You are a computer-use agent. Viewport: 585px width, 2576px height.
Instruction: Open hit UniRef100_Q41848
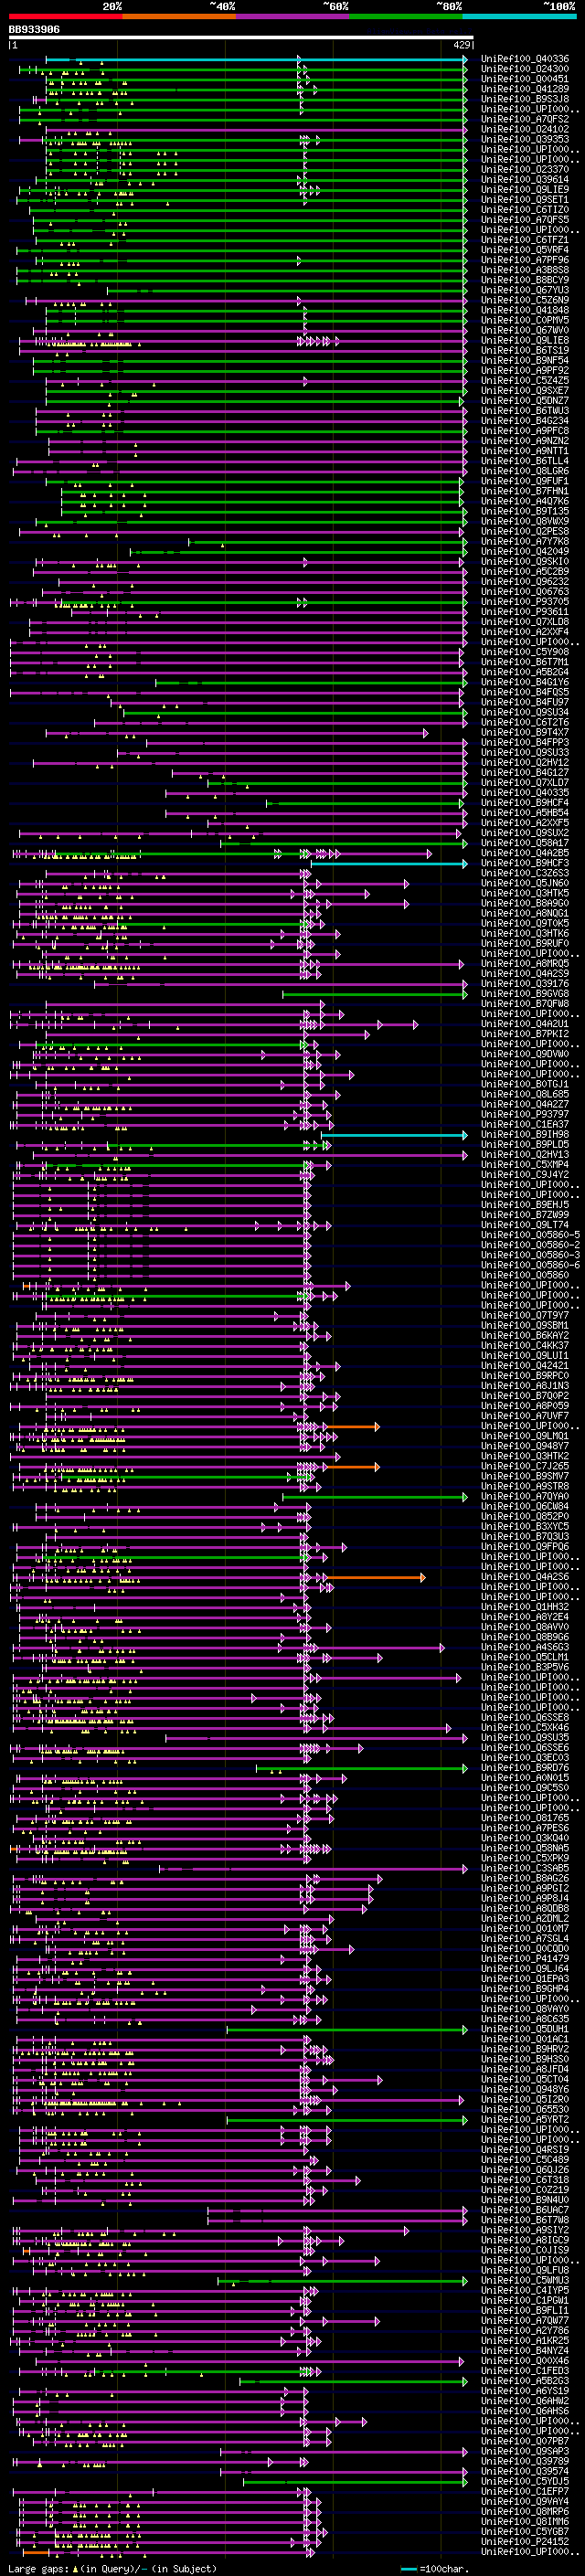(x=524, y=310)
